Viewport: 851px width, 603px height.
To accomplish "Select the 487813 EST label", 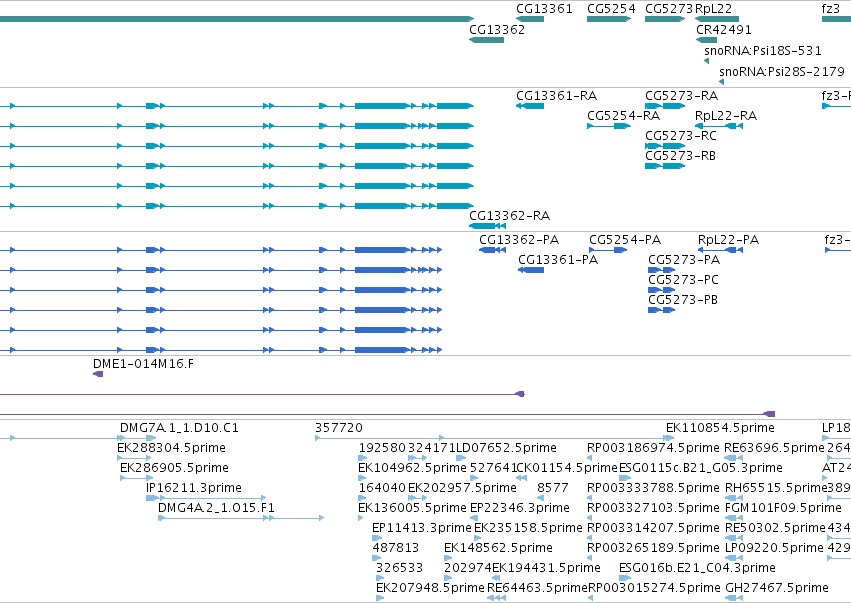I will [396, 548].
